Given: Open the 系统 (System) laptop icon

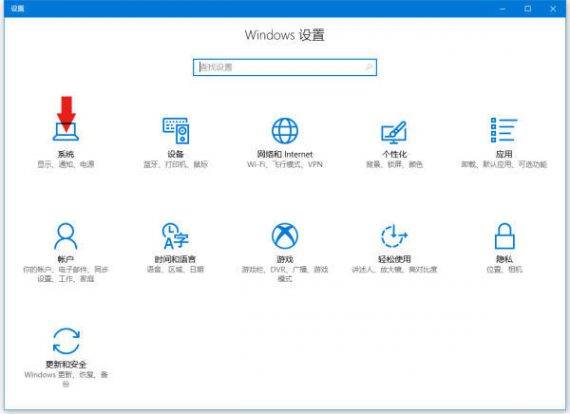Looking at the screenshot, I should (x=66, y=132).
